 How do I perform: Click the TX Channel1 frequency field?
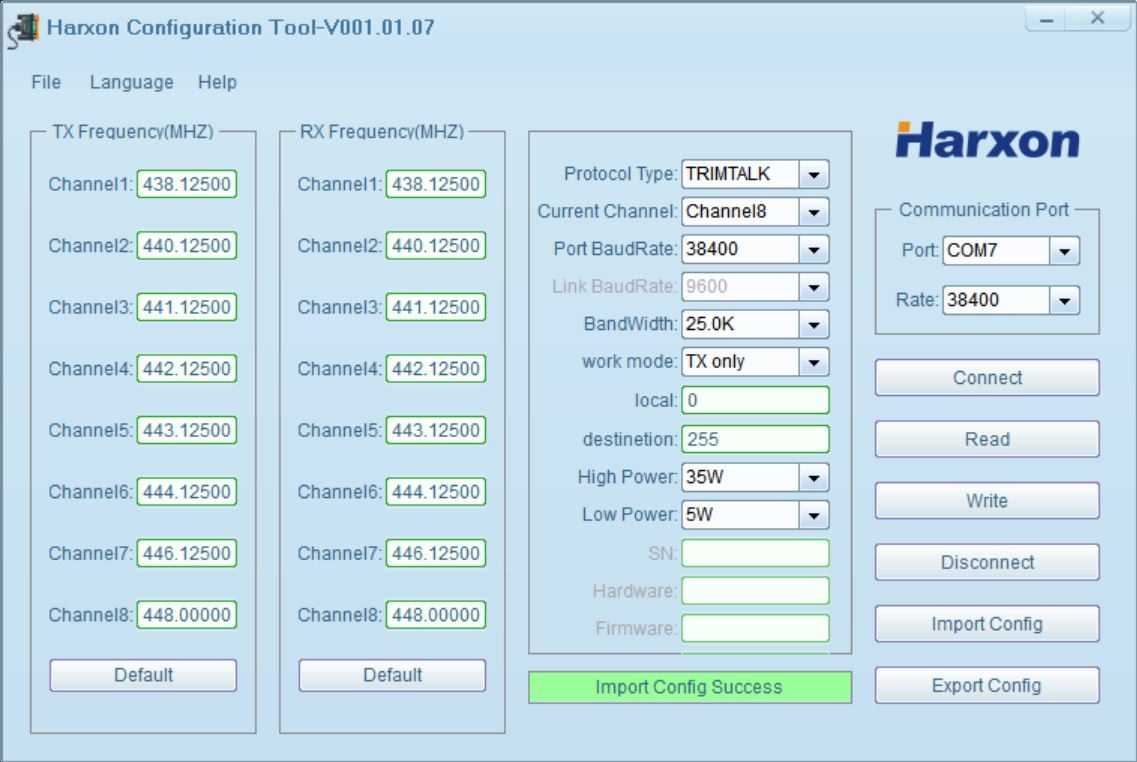click(186, 185)
